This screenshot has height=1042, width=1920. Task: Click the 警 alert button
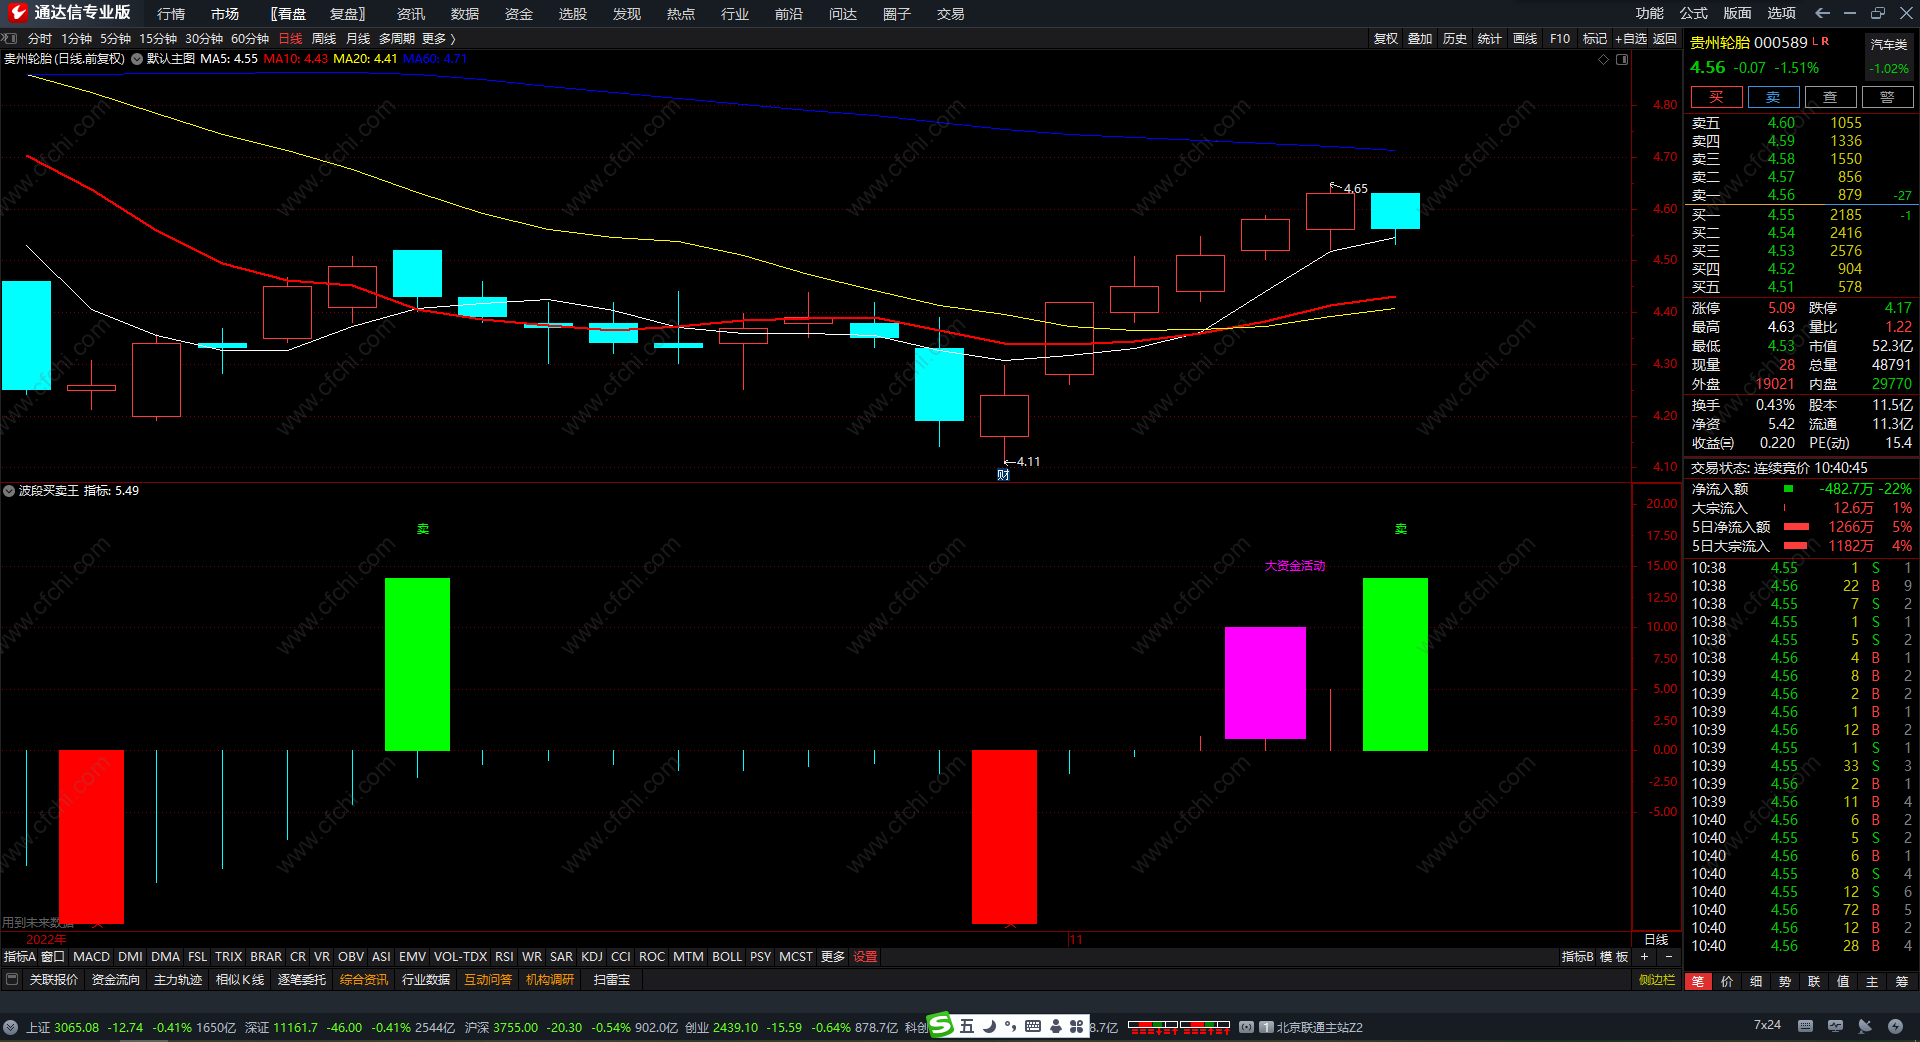pos(1888,97)
